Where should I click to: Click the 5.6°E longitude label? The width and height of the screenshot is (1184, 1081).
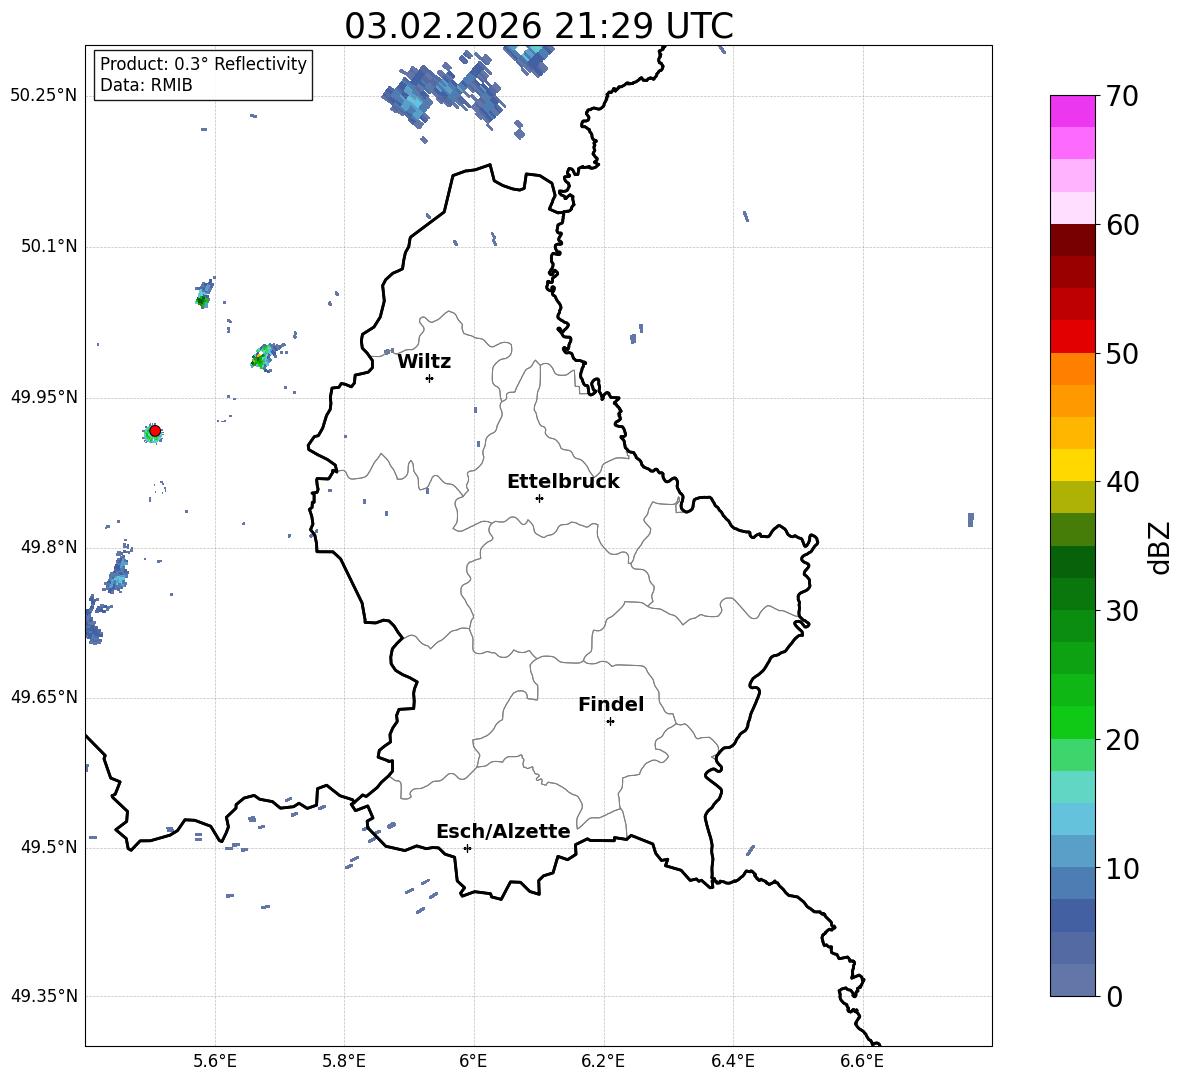[x=215, y=1061]
